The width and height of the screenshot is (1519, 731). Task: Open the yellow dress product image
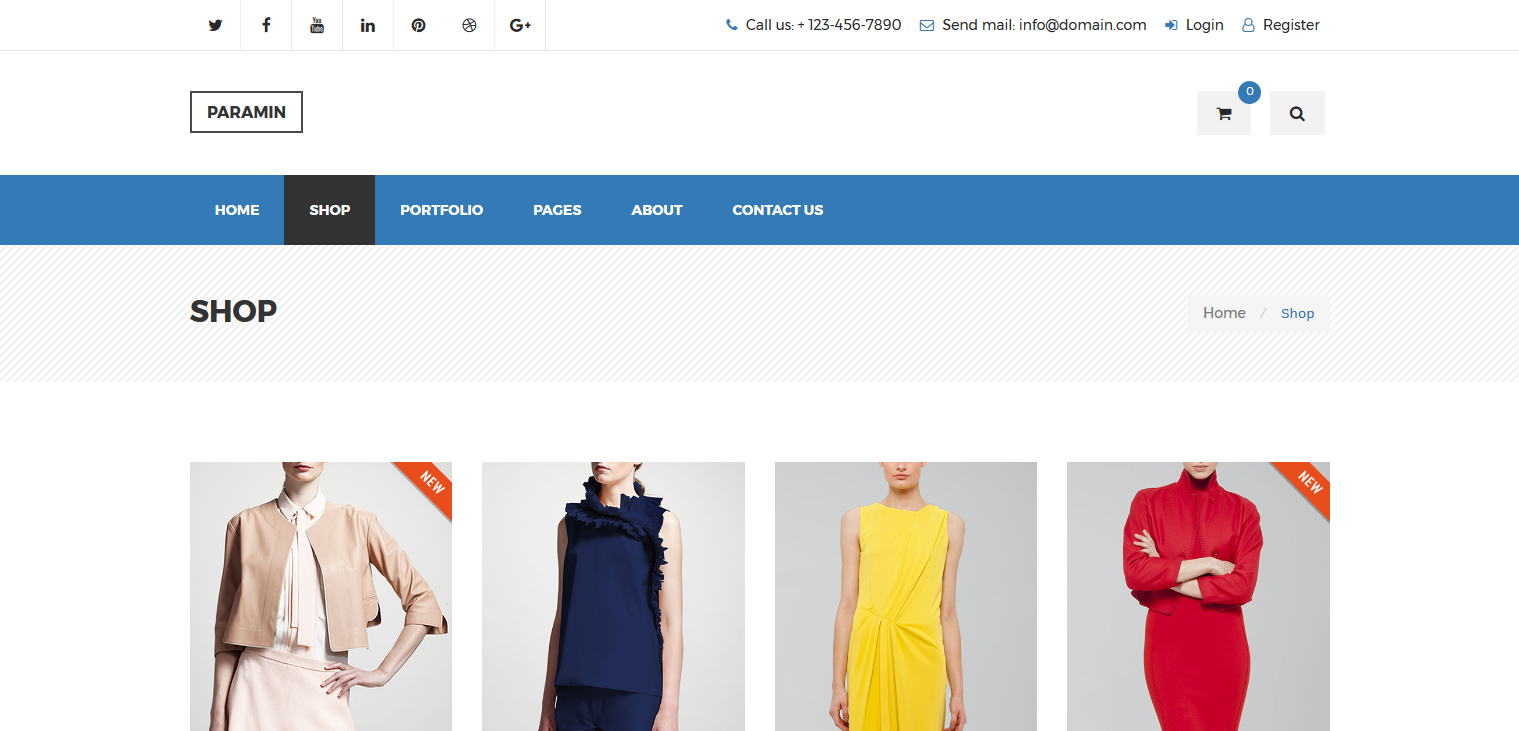[906, 597]
